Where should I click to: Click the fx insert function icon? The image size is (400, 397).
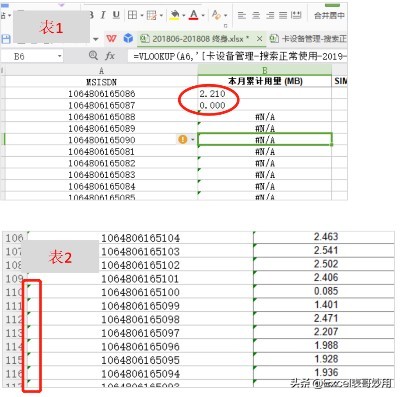[110, 56]
